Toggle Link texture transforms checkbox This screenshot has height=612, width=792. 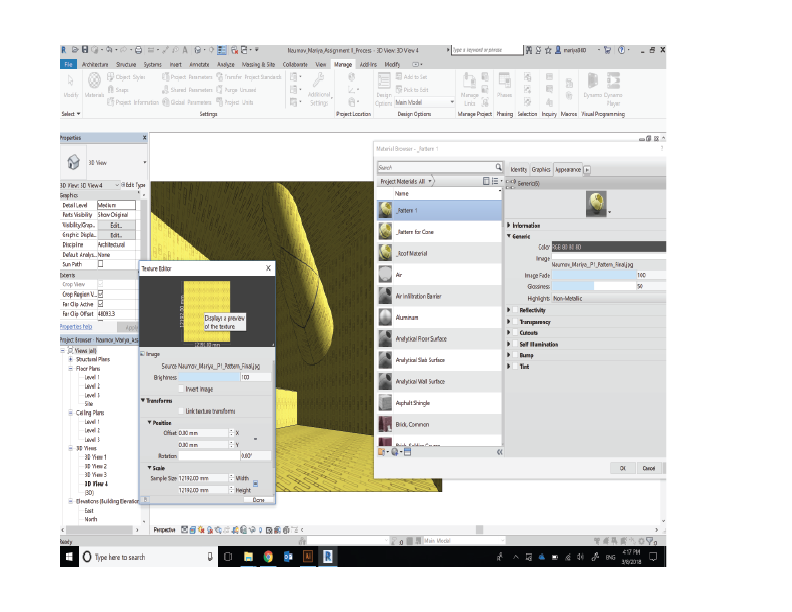(181, 411)
